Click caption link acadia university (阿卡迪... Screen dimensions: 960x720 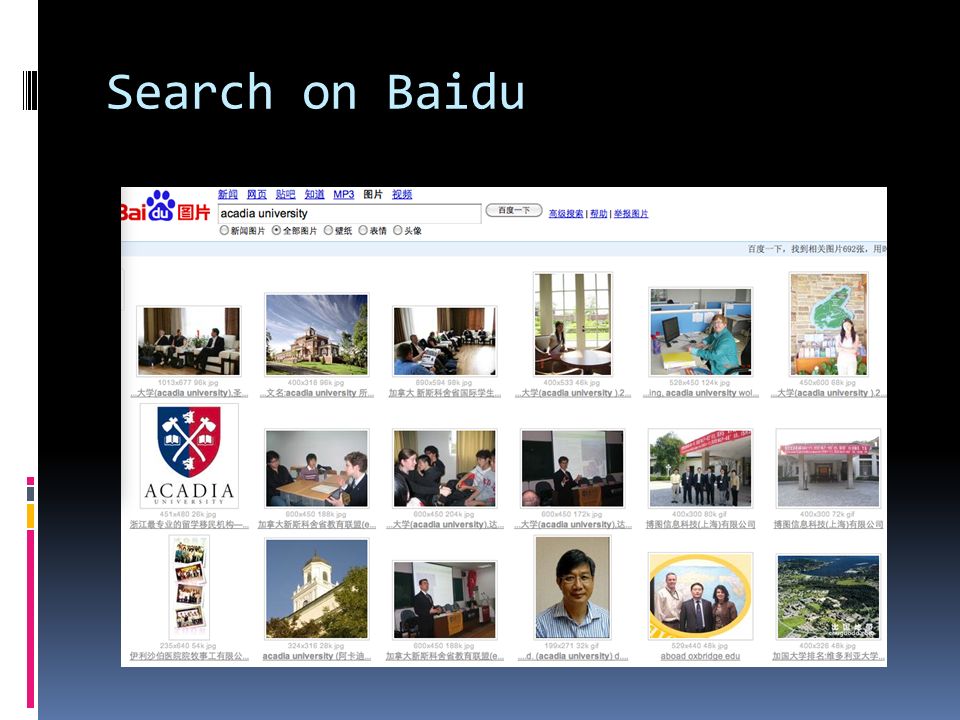click(317, 656)
